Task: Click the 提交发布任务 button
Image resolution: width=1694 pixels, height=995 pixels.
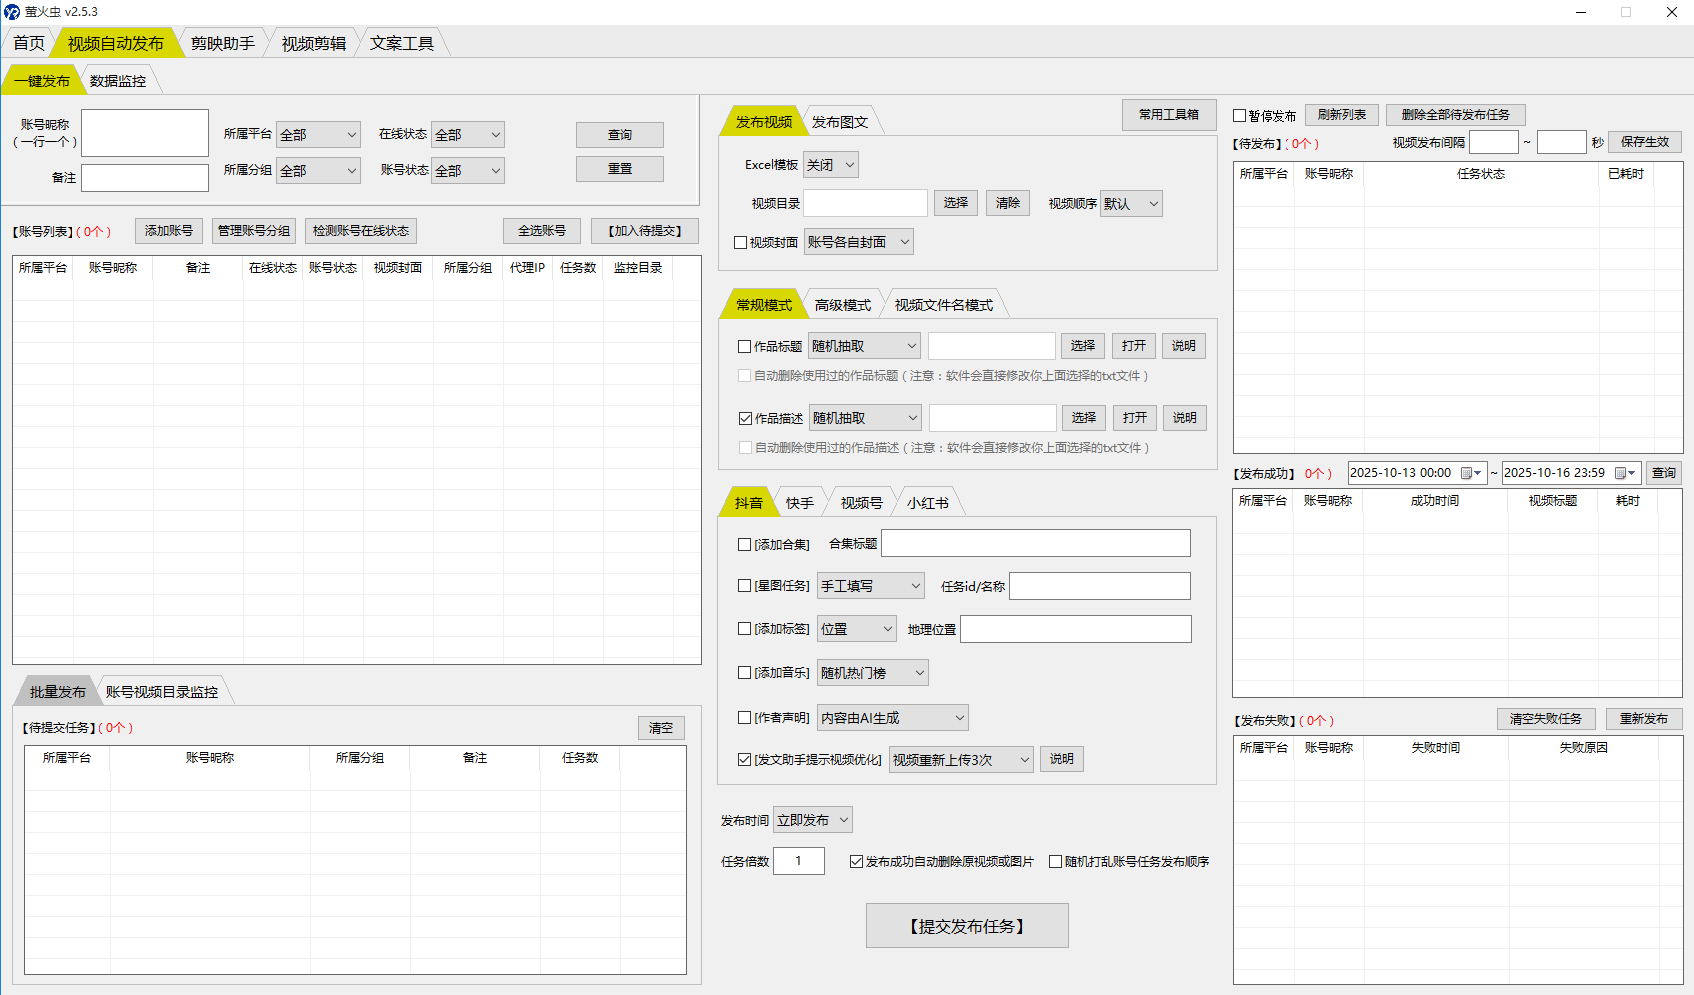Action: [x=967, y=926]
